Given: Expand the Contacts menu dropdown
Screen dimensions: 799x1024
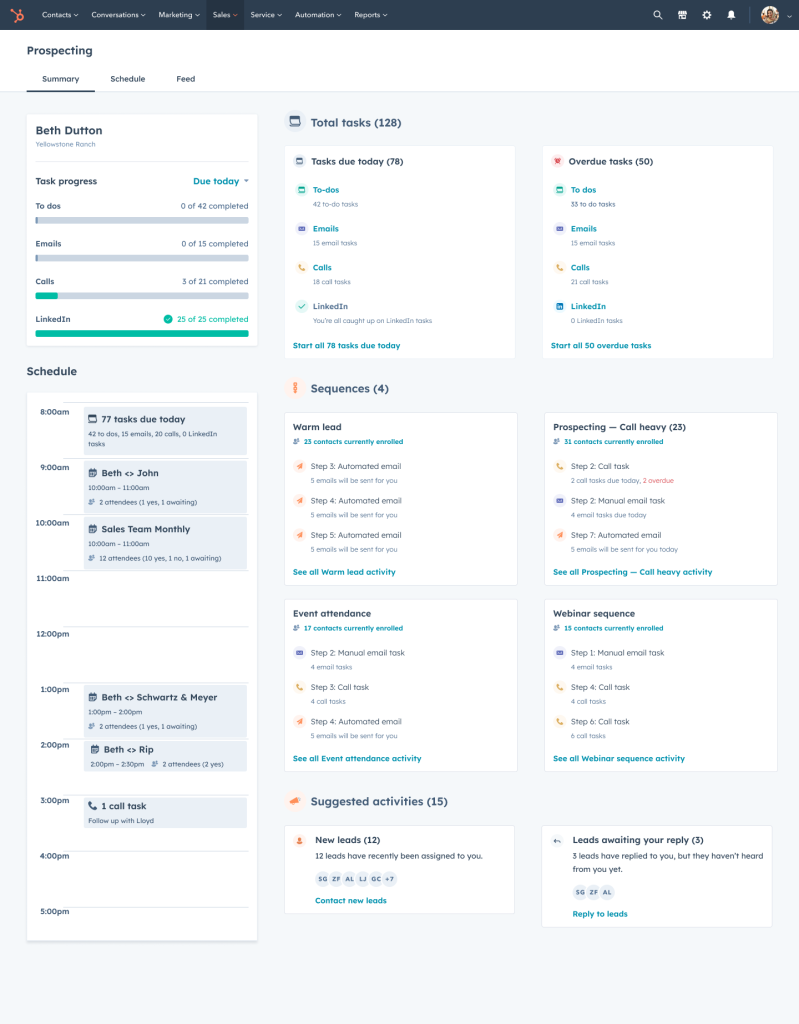Looking at the screenshot, I should [x=60, y=15].
